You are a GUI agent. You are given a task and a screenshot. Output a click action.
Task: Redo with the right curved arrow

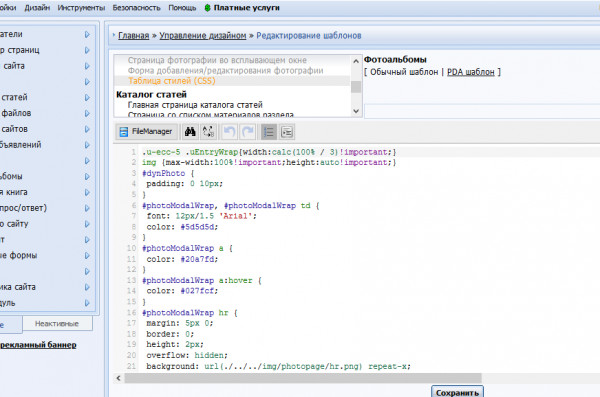coord(248,132)
